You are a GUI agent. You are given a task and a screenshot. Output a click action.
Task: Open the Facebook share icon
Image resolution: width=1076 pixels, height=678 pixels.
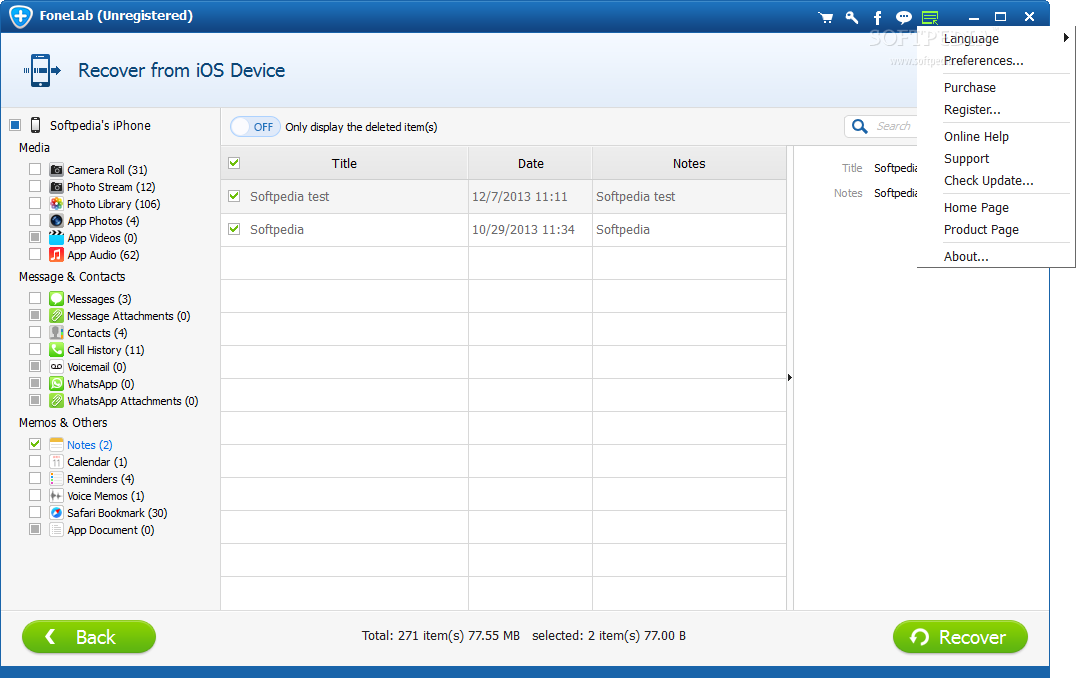(x=877, y=17)
